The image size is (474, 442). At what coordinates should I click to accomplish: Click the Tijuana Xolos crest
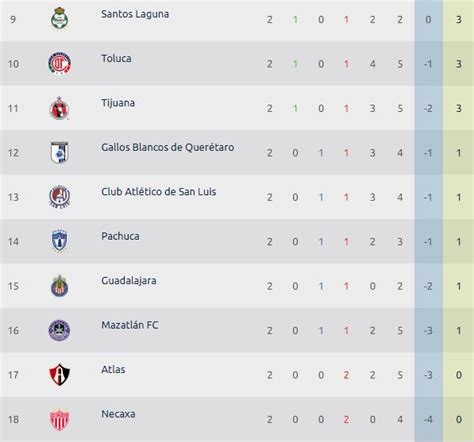tap(60, 108)
